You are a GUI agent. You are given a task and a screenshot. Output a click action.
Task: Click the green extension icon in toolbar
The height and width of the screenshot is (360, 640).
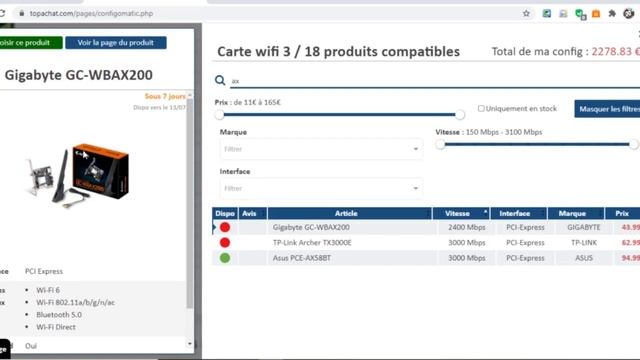coord(580,14)
